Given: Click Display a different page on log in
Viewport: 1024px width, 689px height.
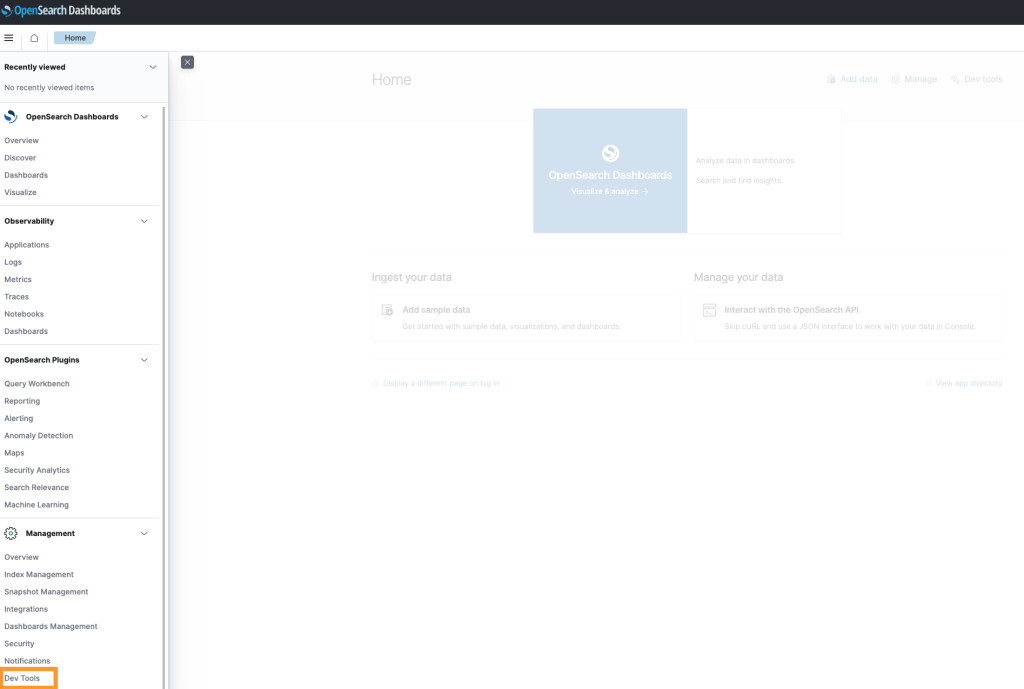Looking at the screenshot, I should tap(441, 383).
